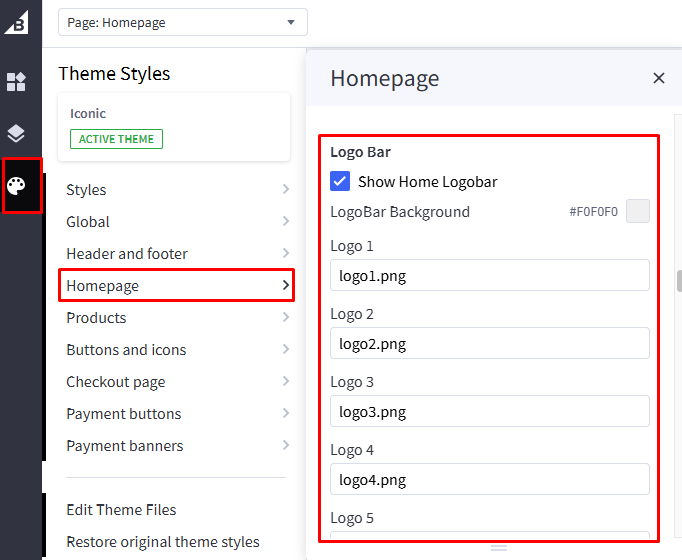This screenshot has height=560, width=682.
Task: Click Restore original theme styles
Action: (x=163, y=542)
